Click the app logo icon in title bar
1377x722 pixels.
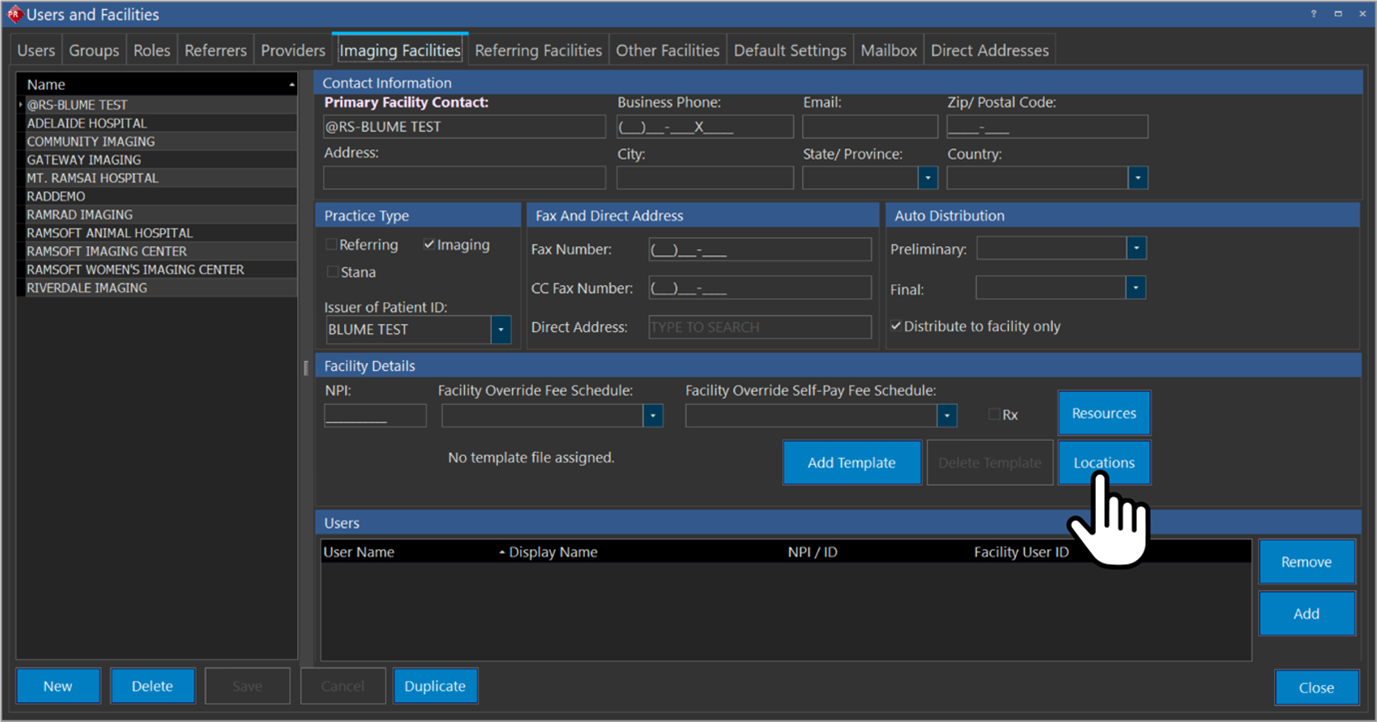(x=14, y=15)
